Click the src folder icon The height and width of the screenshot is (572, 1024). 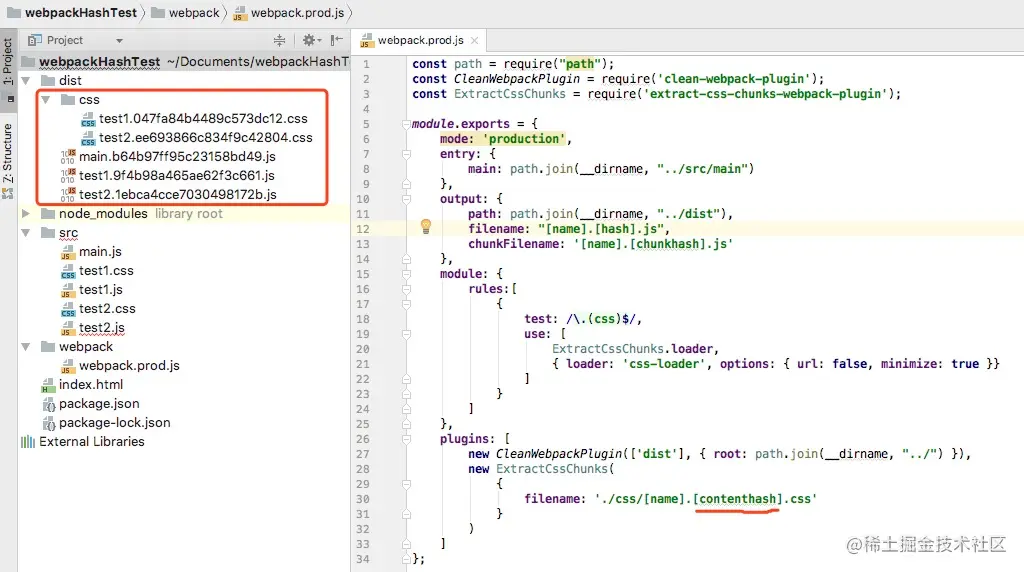click(x=48, y=232)
